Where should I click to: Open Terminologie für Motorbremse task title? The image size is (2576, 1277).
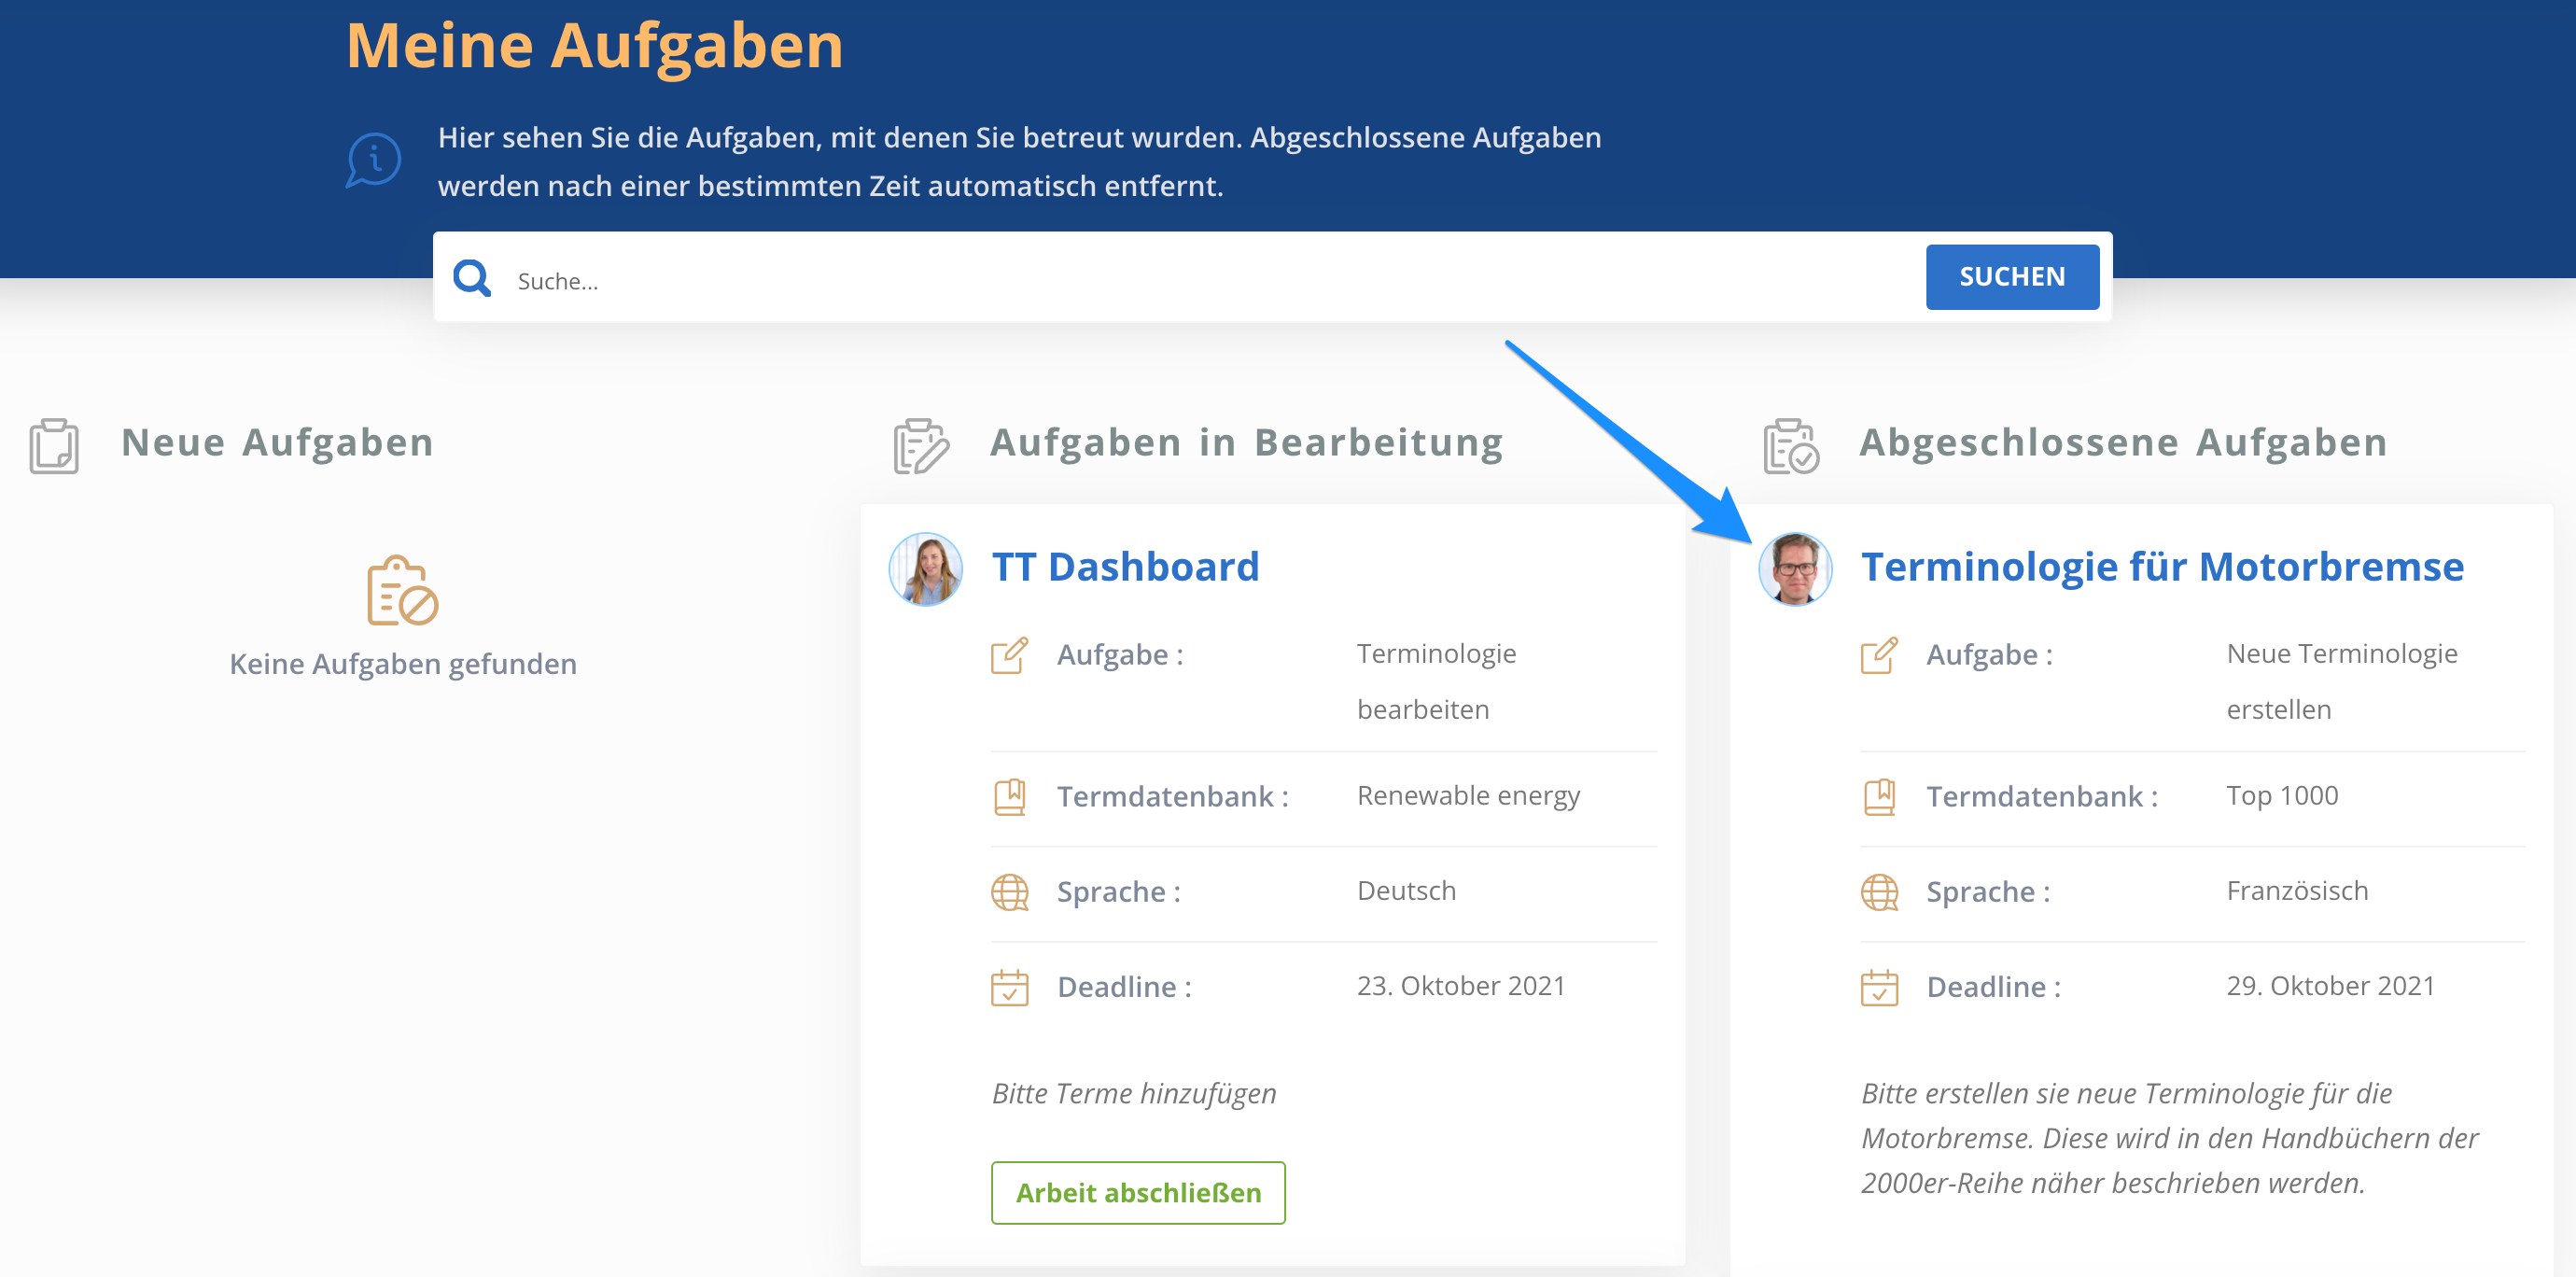coord(2162,567)
